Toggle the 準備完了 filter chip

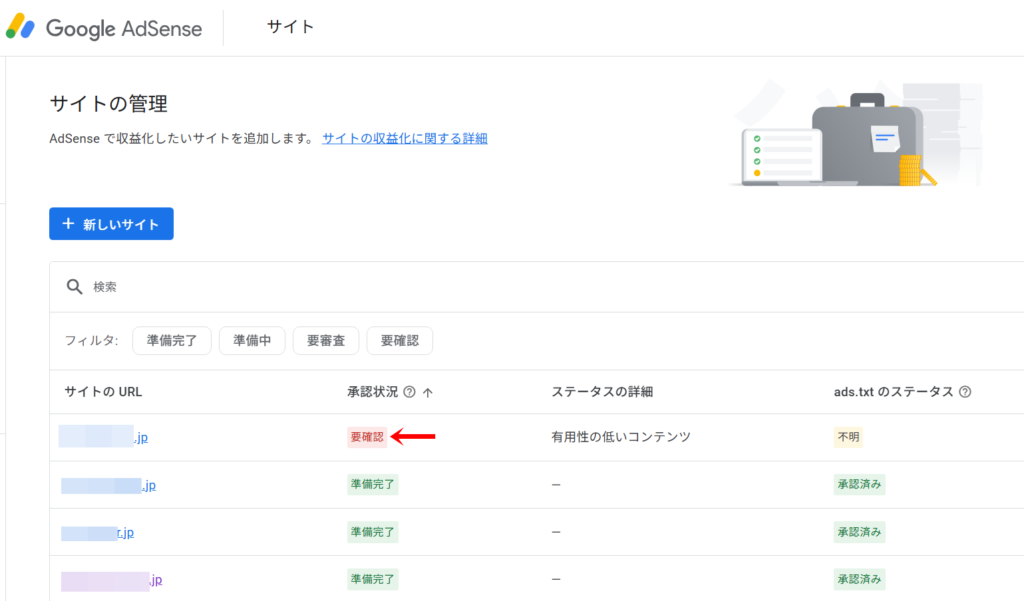pos(171,340)
